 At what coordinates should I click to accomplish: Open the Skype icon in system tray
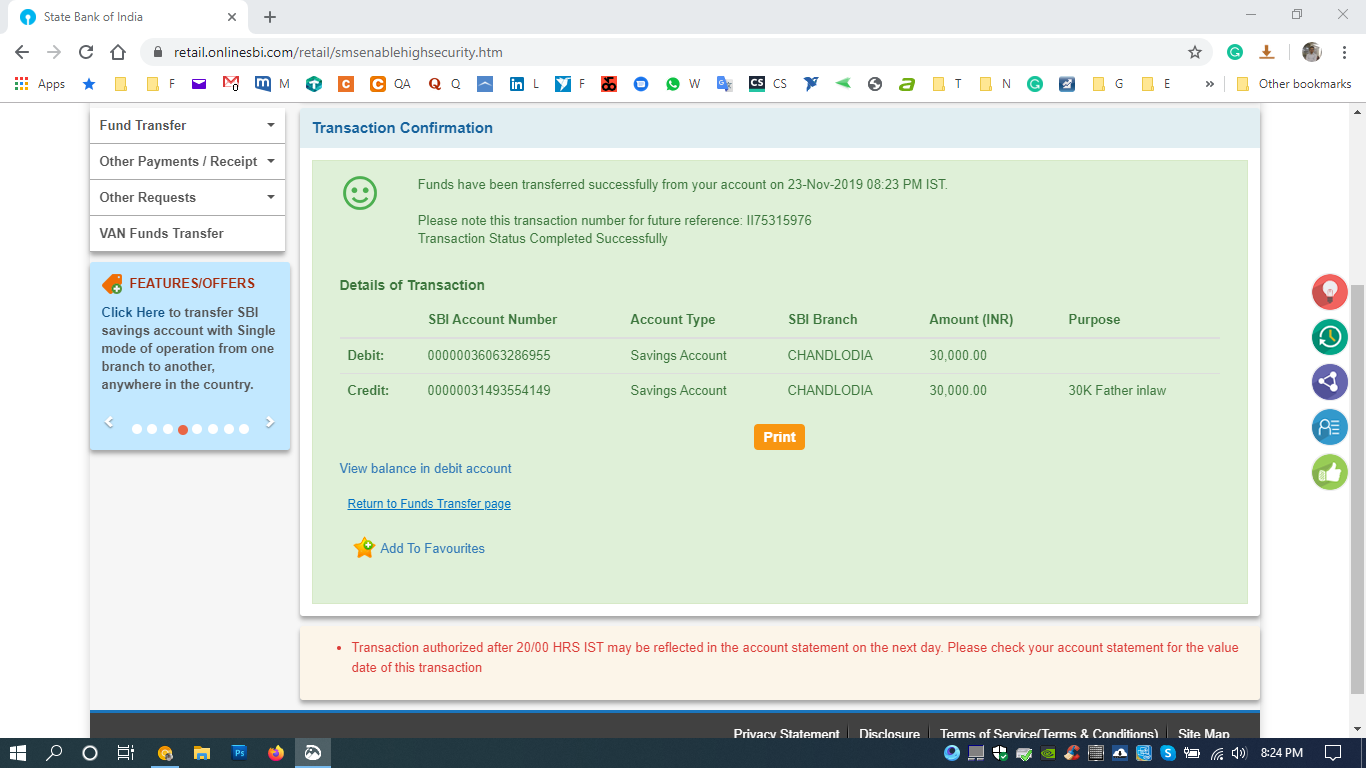(1167, 753)
